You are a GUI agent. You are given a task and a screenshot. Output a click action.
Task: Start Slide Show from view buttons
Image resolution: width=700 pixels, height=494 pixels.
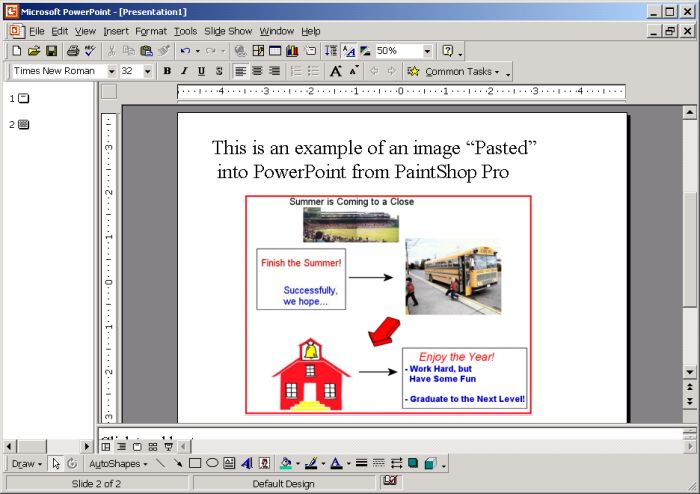coord(169,446)
